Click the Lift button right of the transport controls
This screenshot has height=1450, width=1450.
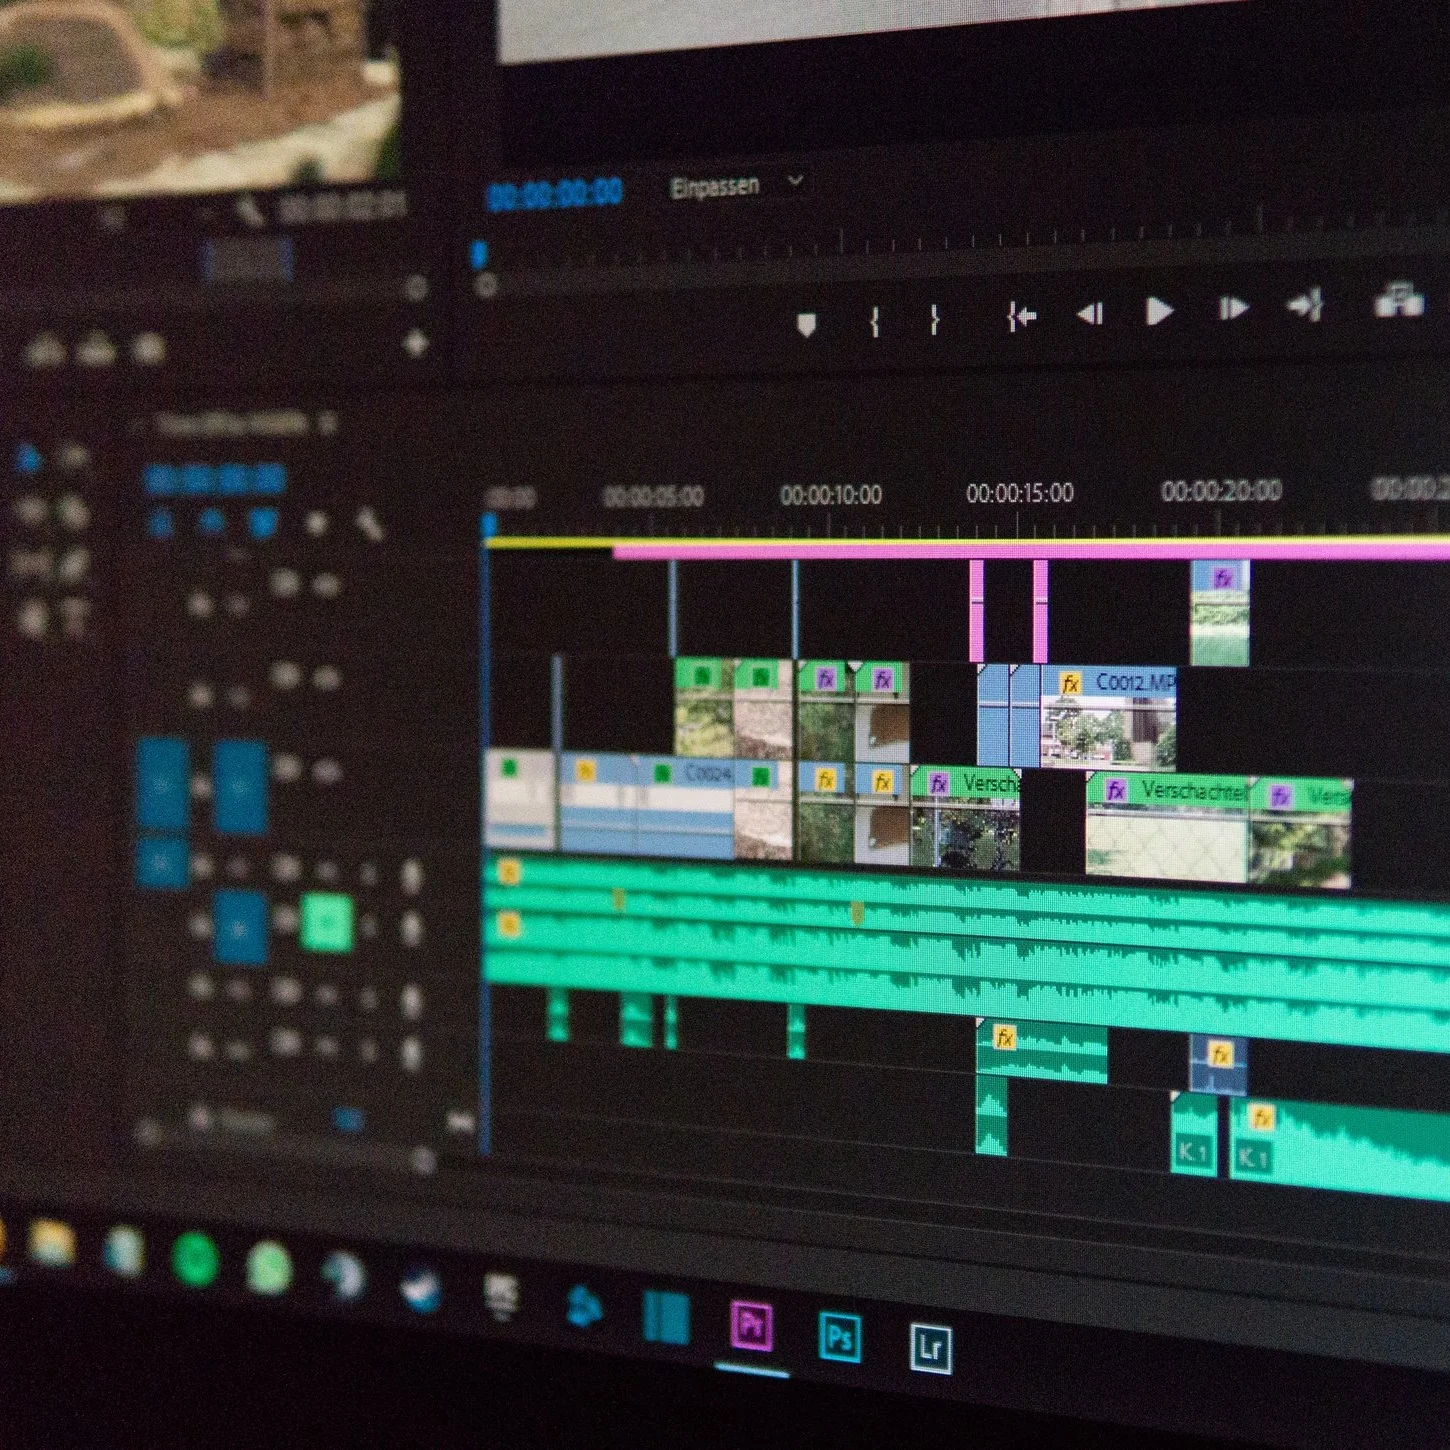pyautogui.click(x=1399, y=299)
